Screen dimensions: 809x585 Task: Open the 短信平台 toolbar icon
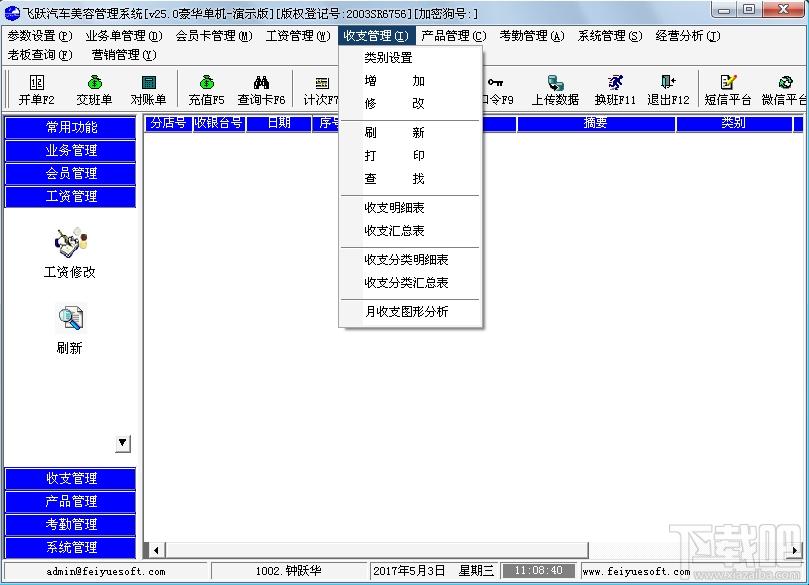pyautogui.click(x=728, y=82)
